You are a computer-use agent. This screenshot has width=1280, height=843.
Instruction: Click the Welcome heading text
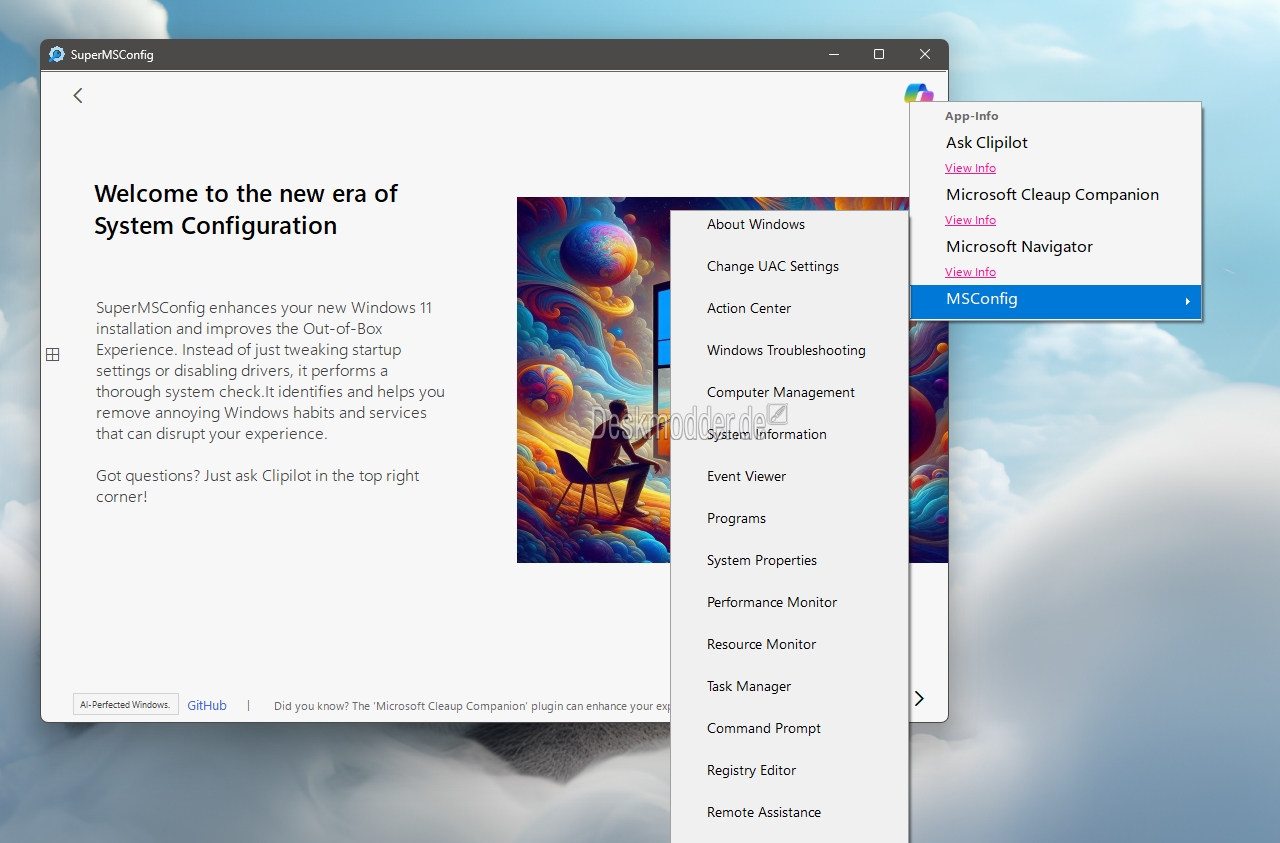click(x=245, y=210)
